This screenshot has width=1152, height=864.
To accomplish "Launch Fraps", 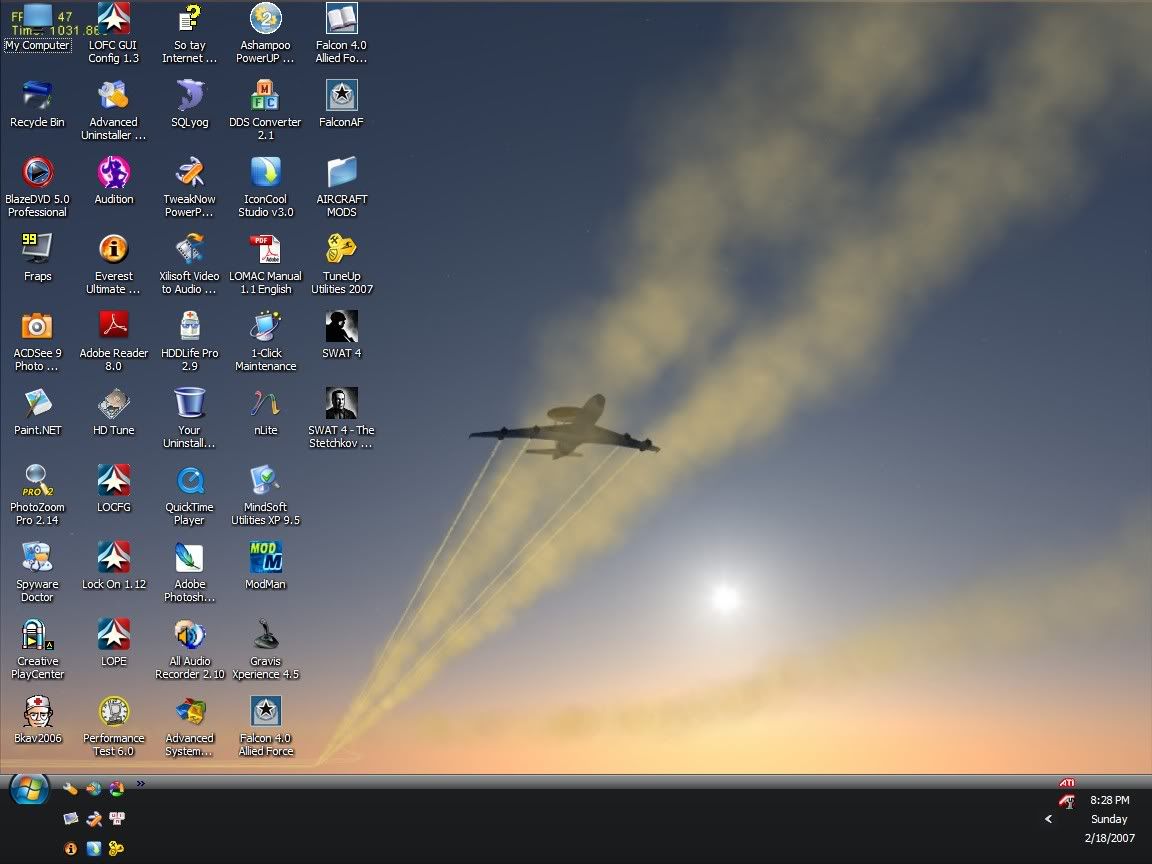I will point(37,247).
